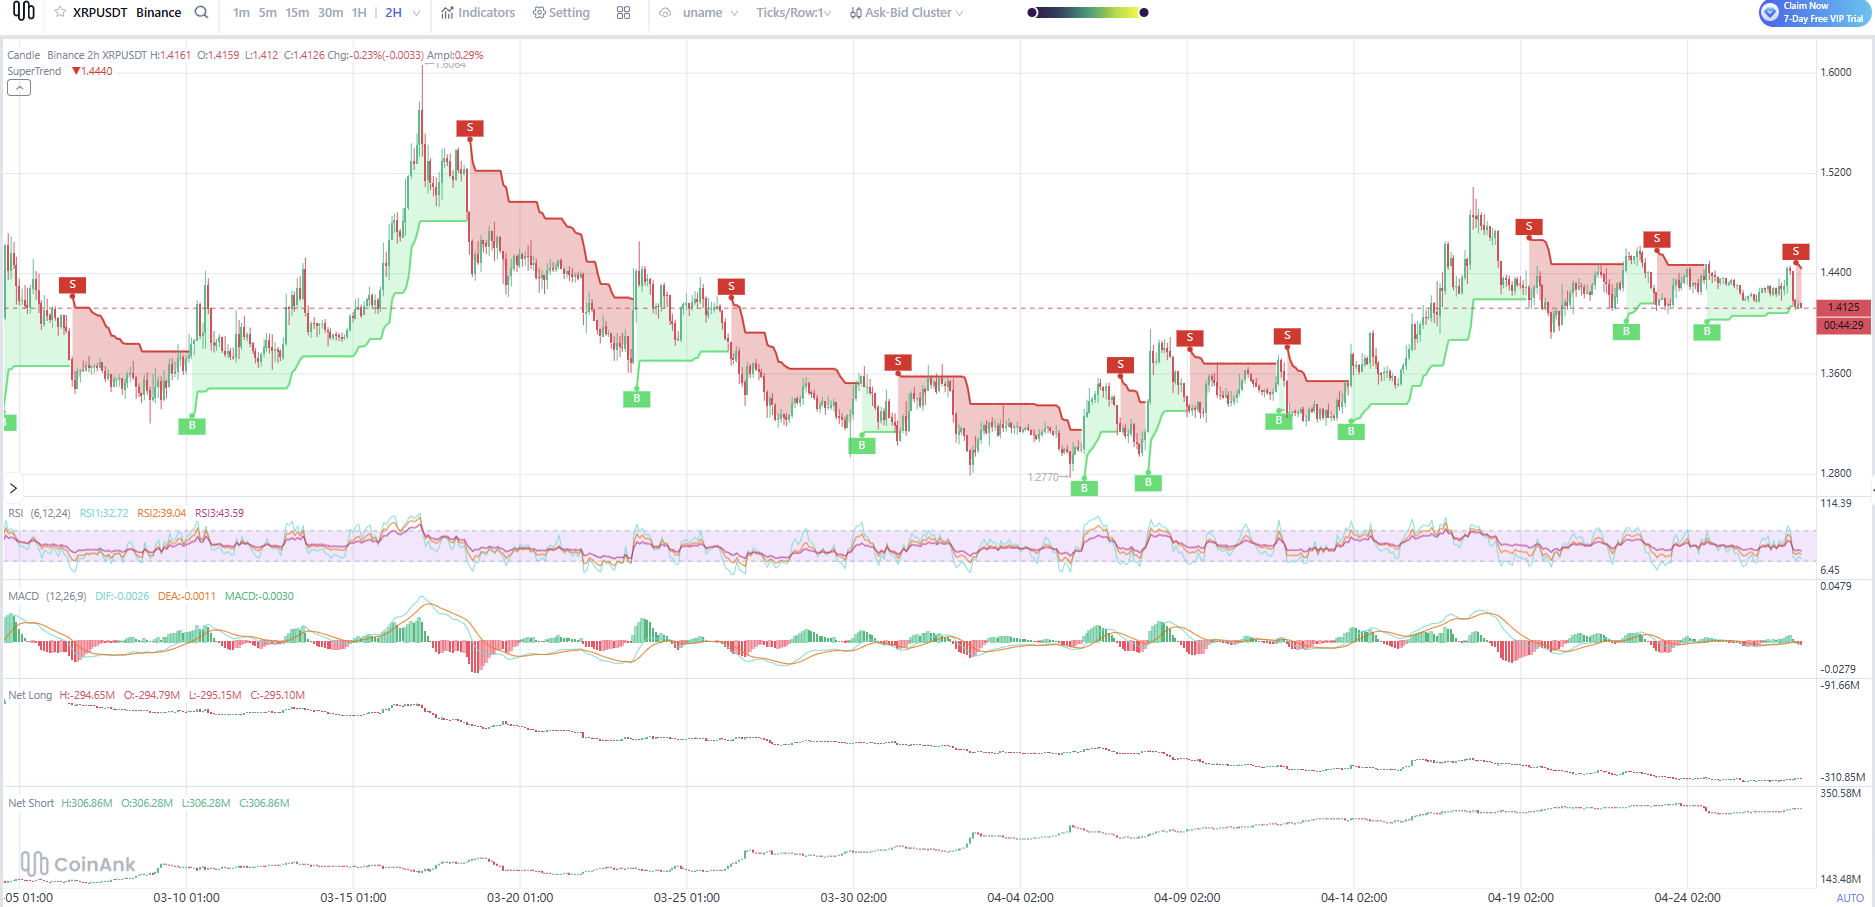Open the symbol search magnifier

(201, 13)
